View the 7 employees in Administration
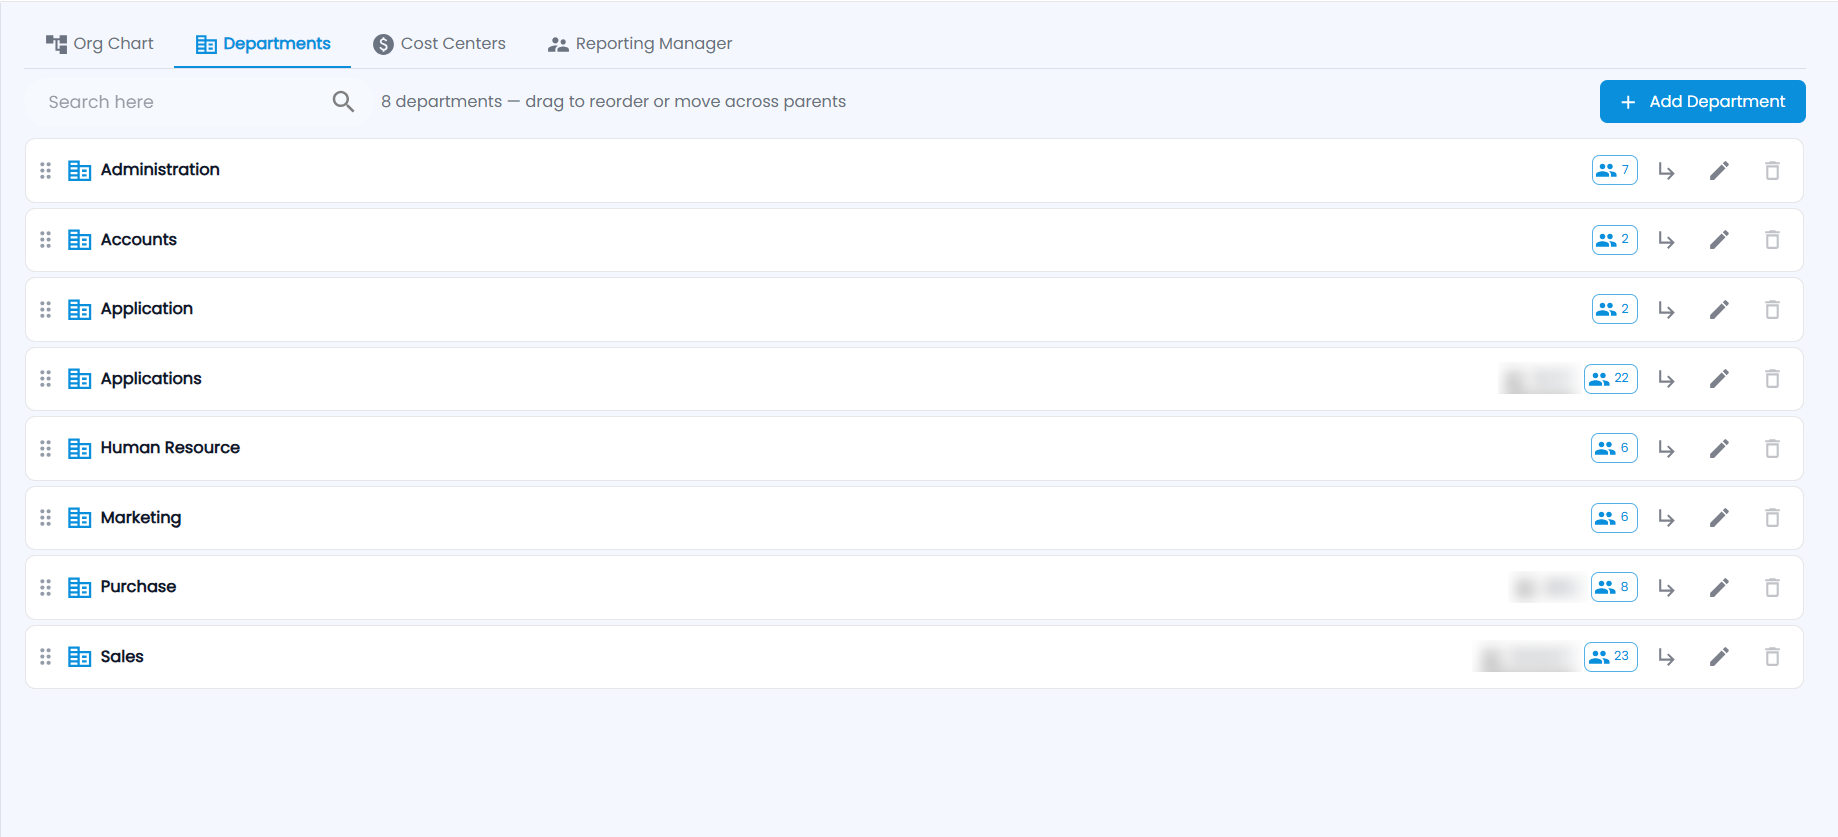Image resolution: width=1838 pixels, height=837 pixels. point(1614,170)
